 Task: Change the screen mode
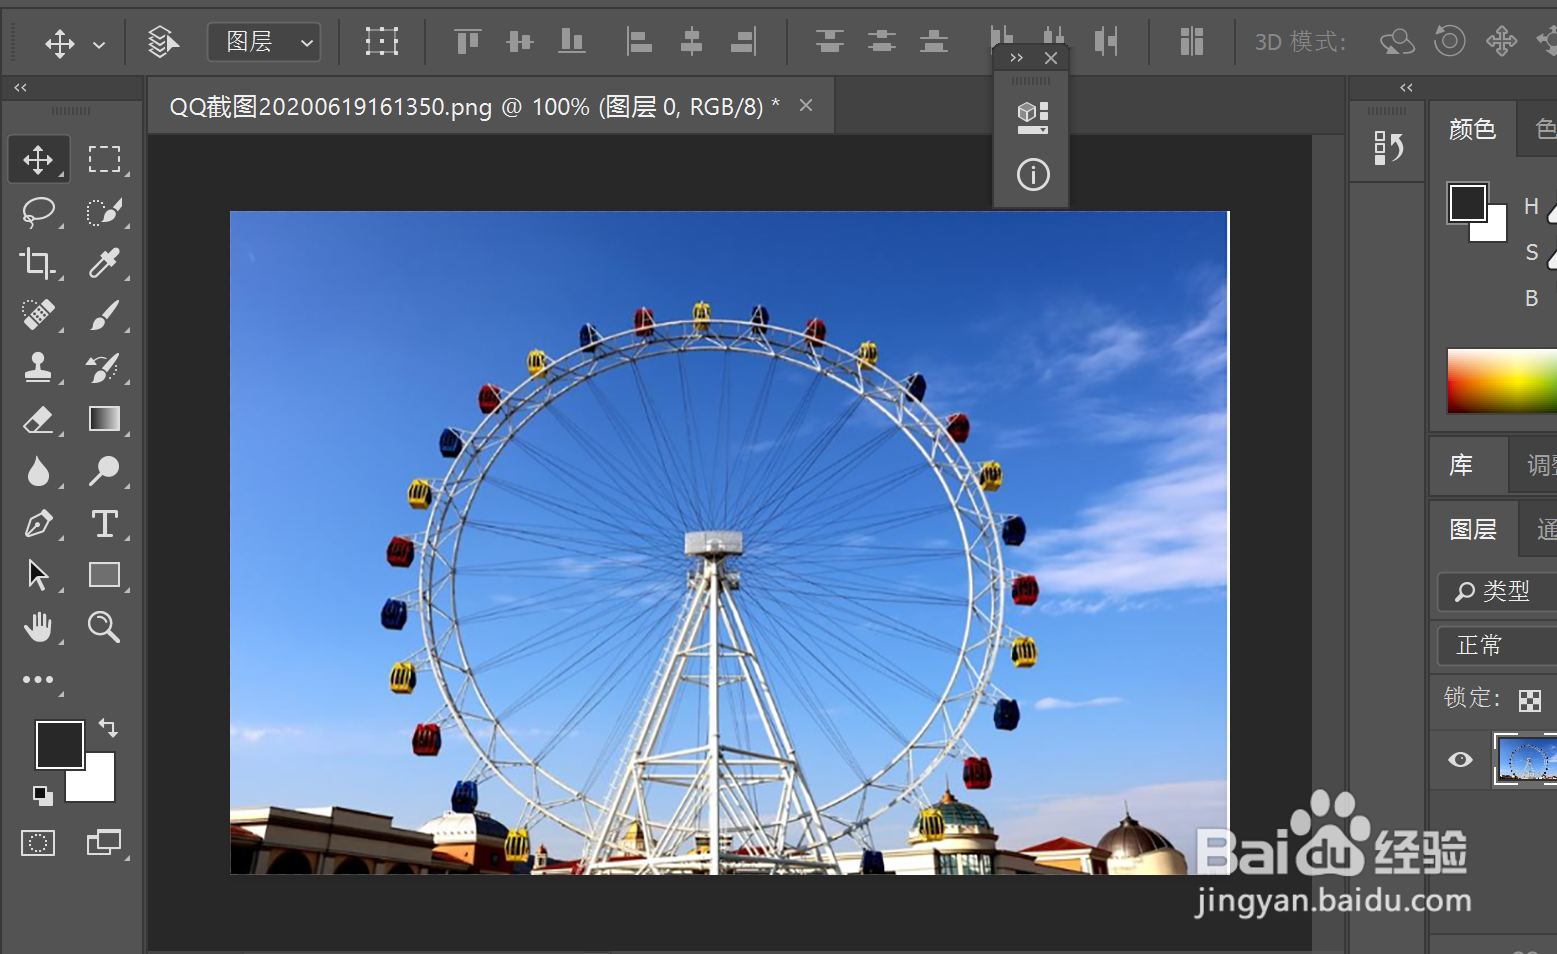tap(104, 843)
